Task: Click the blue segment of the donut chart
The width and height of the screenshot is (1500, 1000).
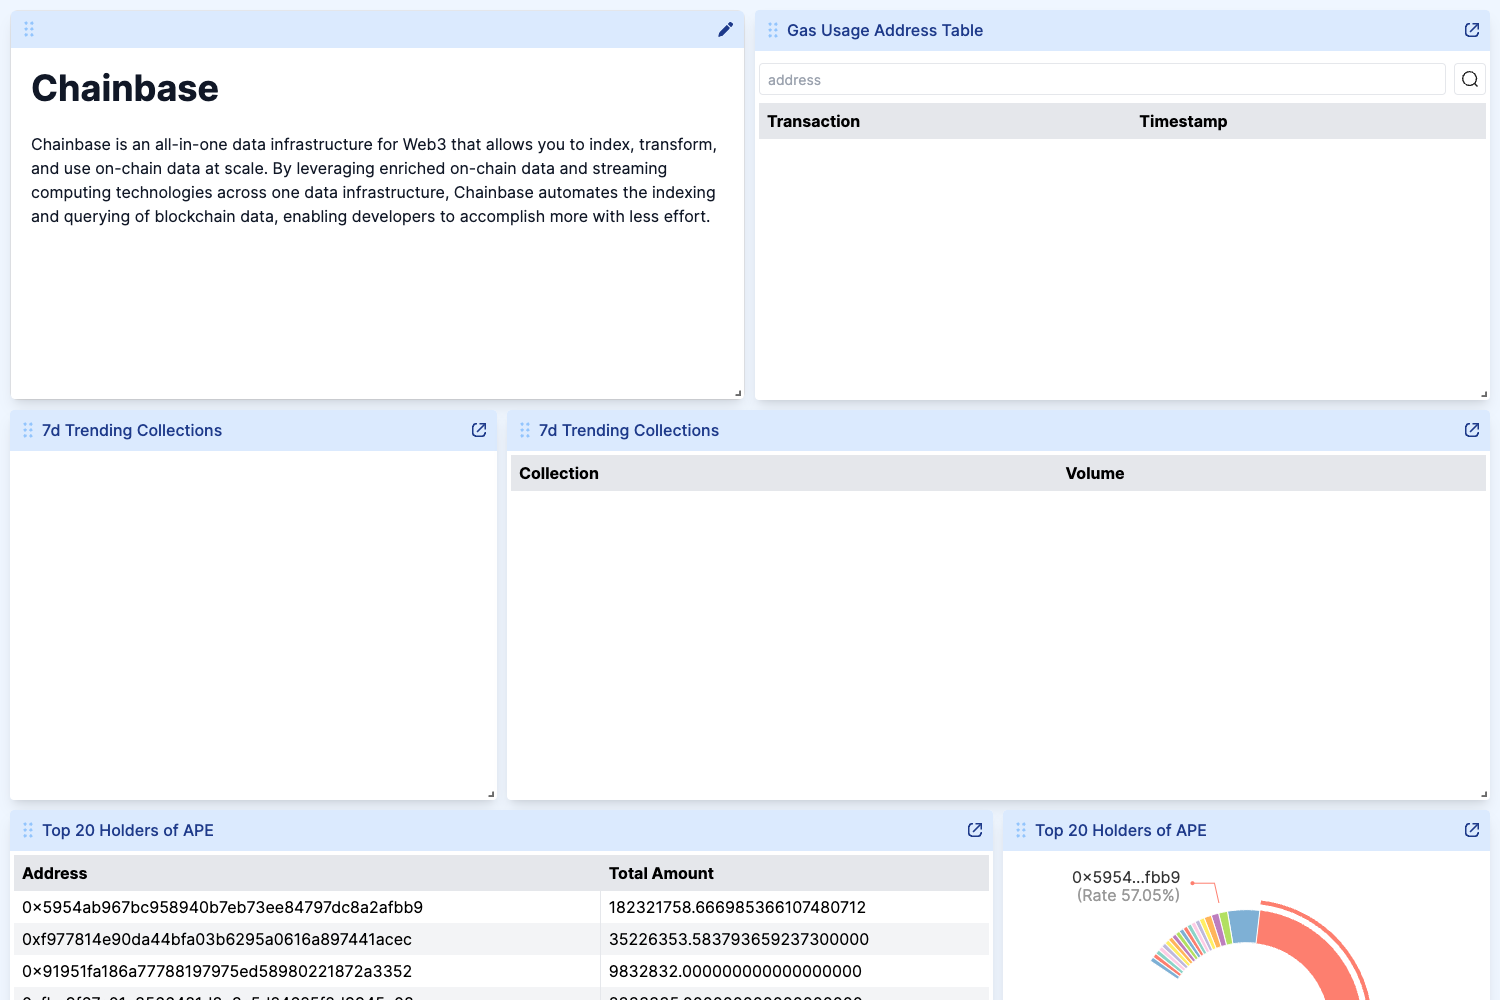Action: point(1244,926)
